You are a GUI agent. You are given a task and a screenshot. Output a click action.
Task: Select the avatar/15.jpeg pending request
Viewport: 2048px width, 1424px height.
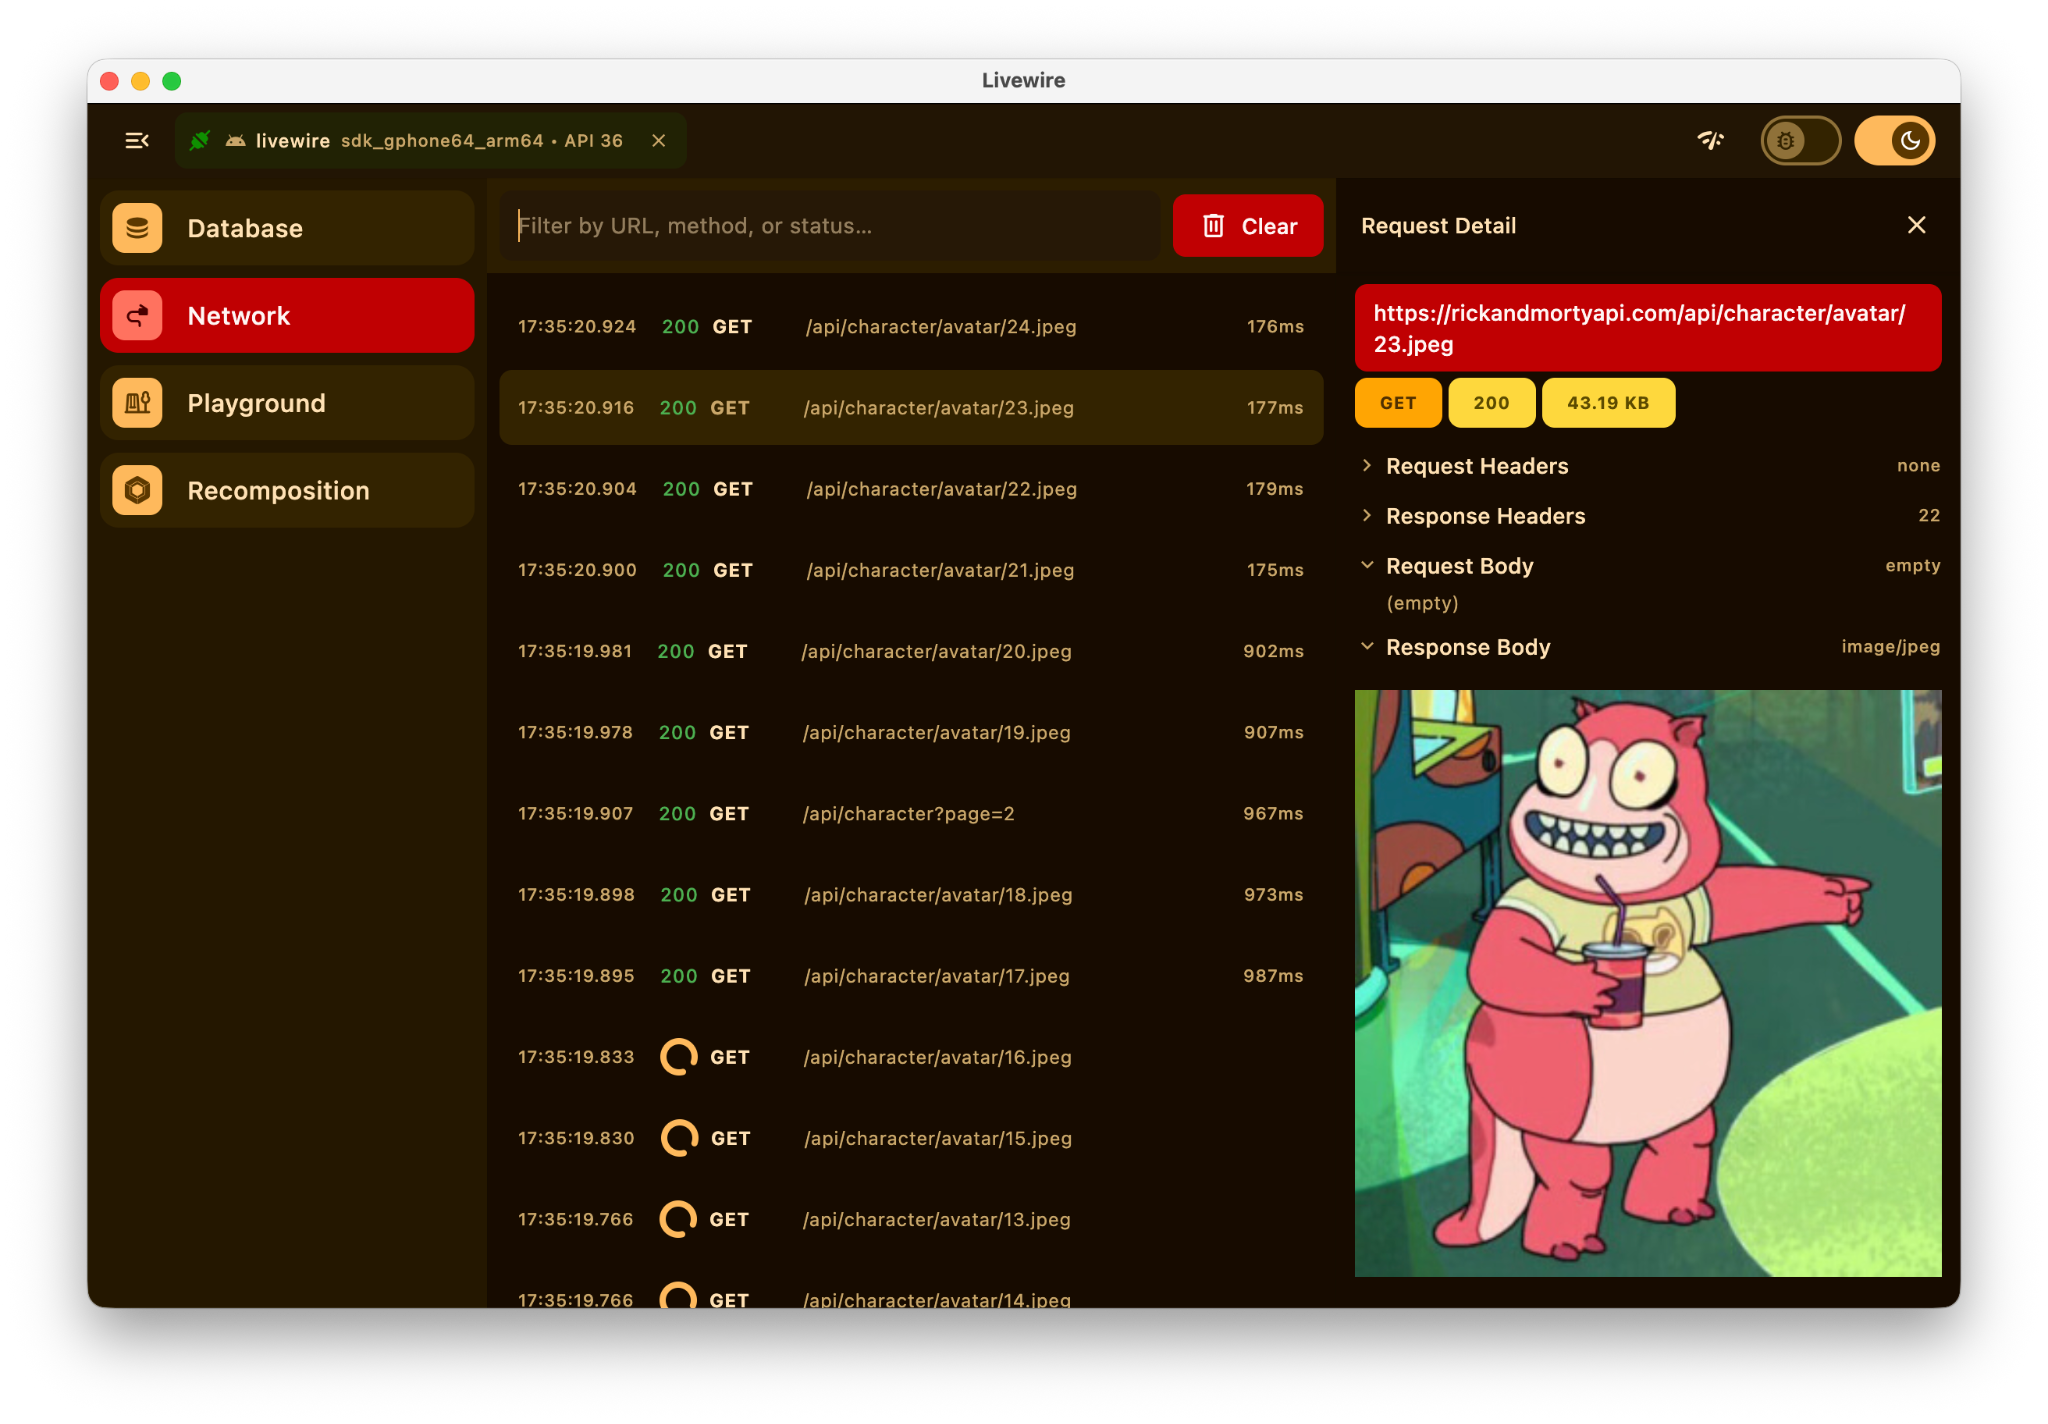(911, 1138)
